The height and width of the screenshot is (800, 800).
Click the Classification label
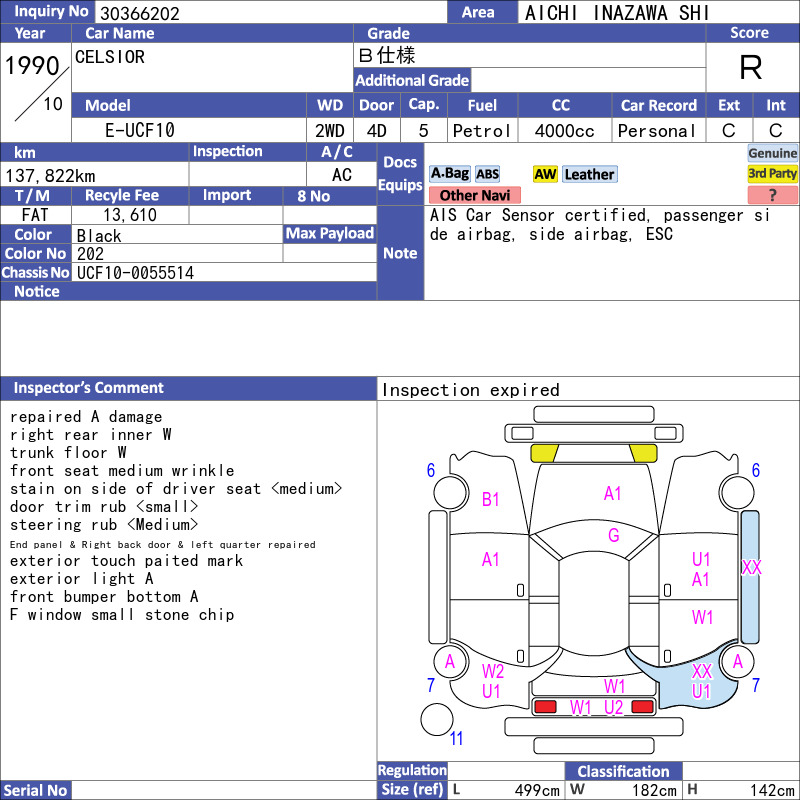[x=623, y=771]
